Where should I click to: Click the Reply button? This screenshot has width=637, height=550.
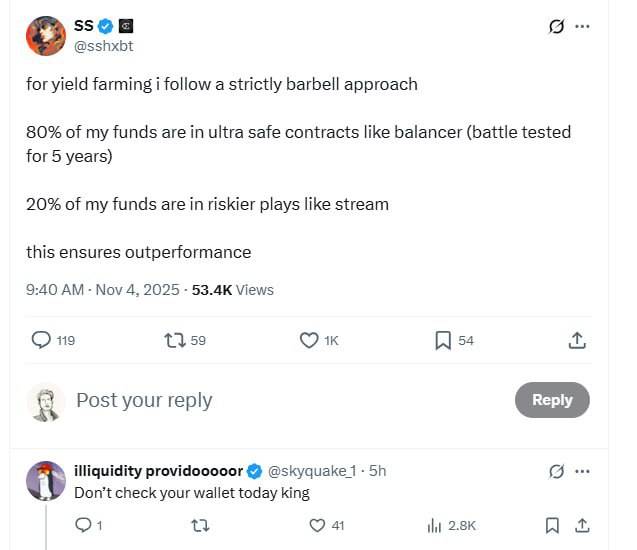(x=552, y=400)
